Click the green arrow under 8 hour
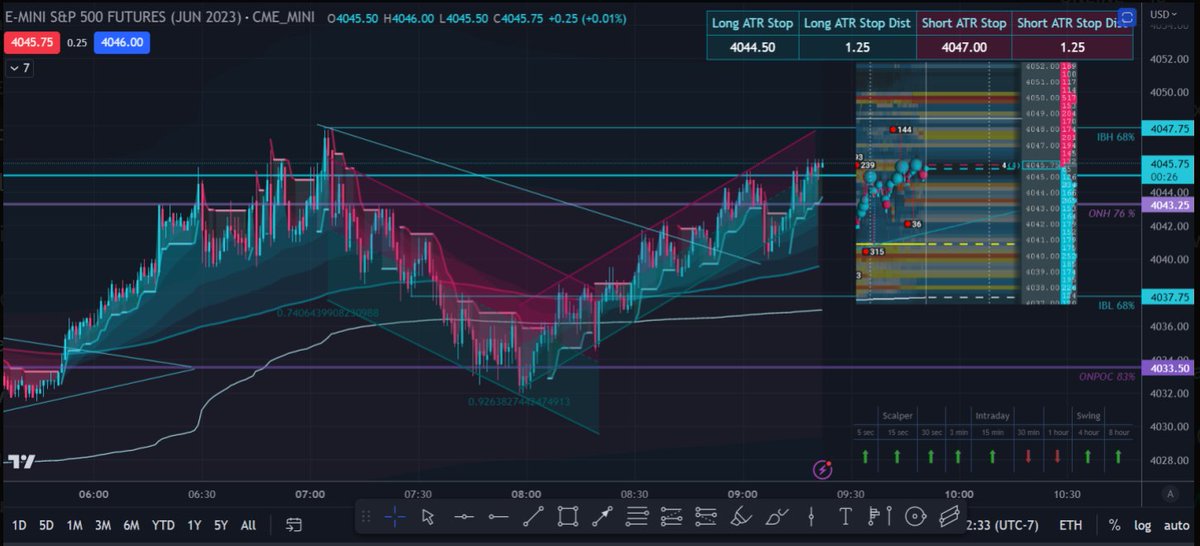 [x=1118, y=456]
